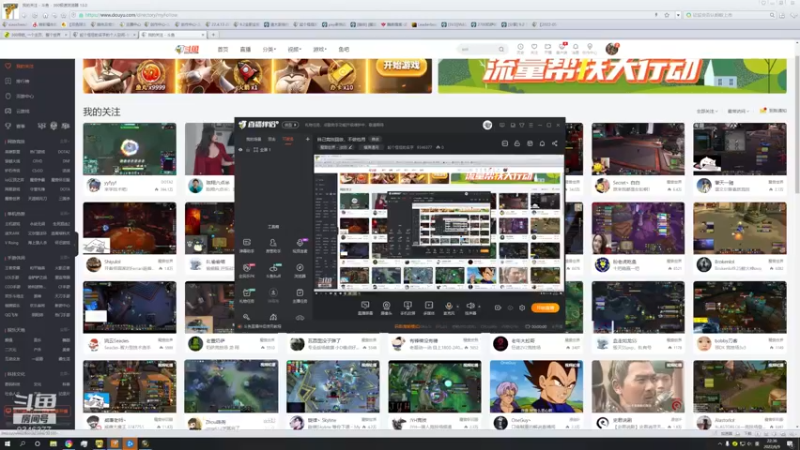Viewport: 800px width, 450px height.
Task: Click the orange start streaming button
Action: coord(545,308)
